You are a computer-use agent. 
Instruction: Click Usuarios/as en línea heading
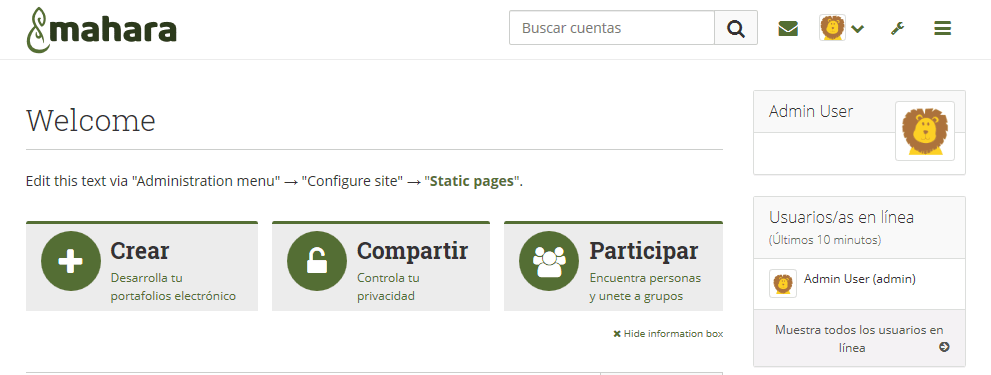click(841, 217)
